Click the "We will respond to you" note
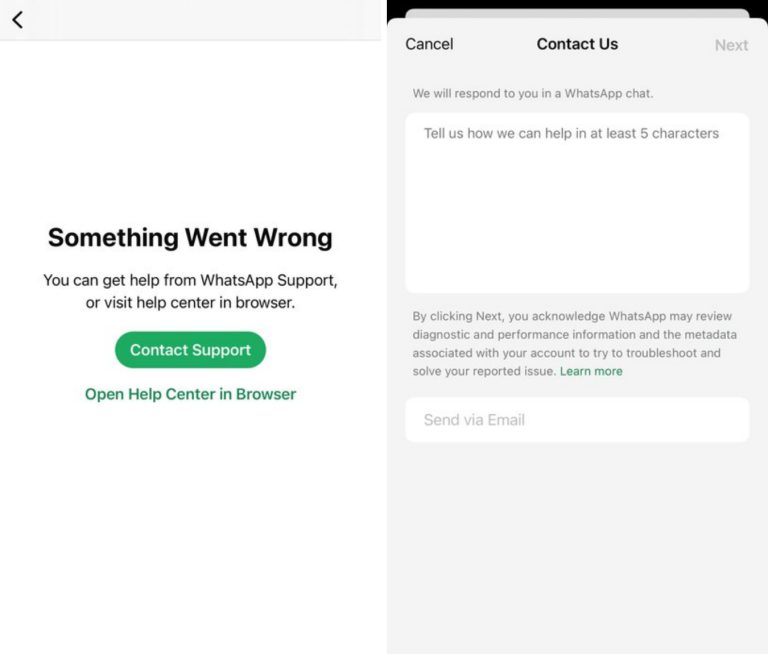 [533, 93]
